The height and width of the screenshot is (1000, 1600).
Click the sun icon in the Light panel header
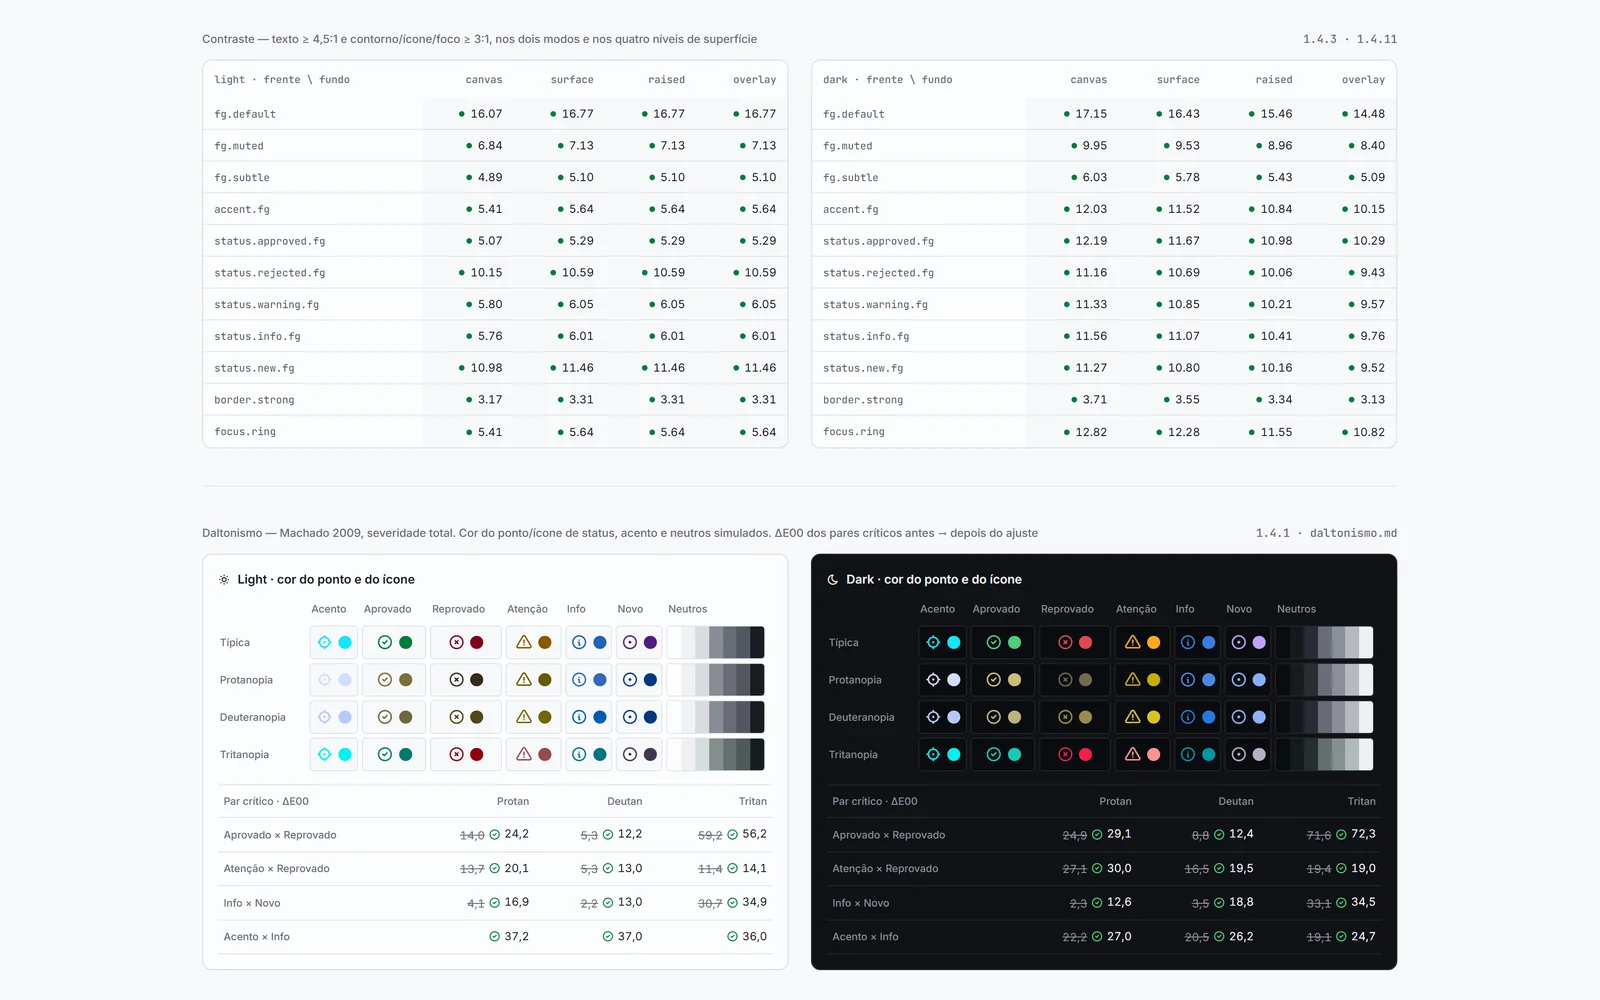point(224,579)
